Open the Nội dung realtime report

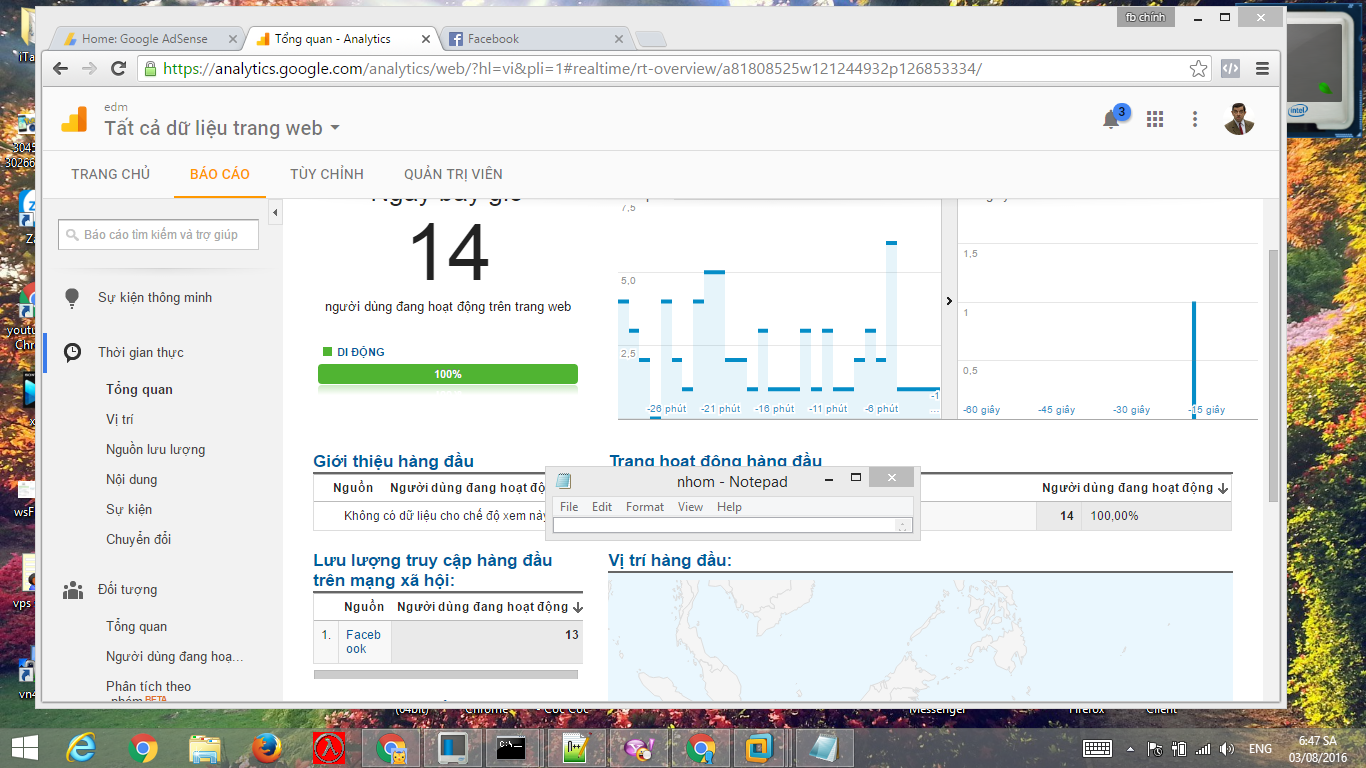point(132,480)
